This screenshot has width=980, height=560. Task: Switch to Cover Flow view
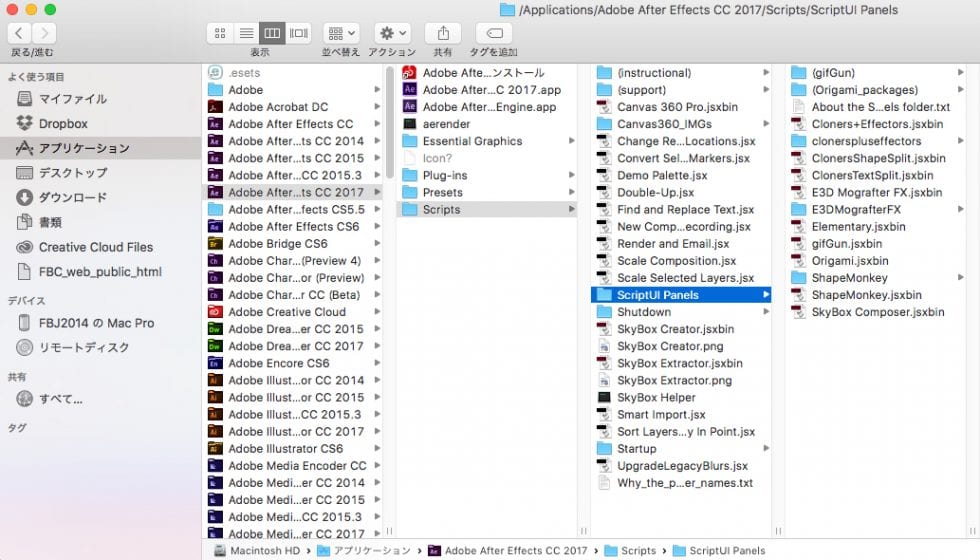298,33
